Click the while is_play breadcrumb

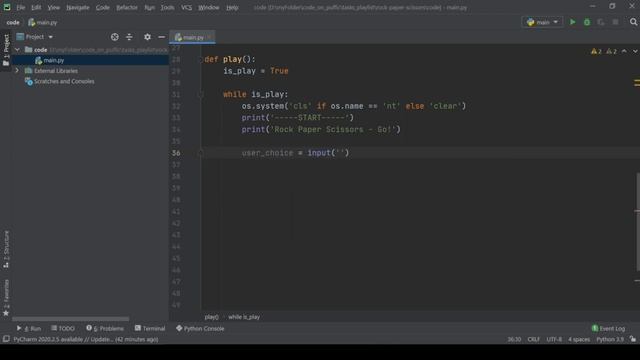coord(244,317)
